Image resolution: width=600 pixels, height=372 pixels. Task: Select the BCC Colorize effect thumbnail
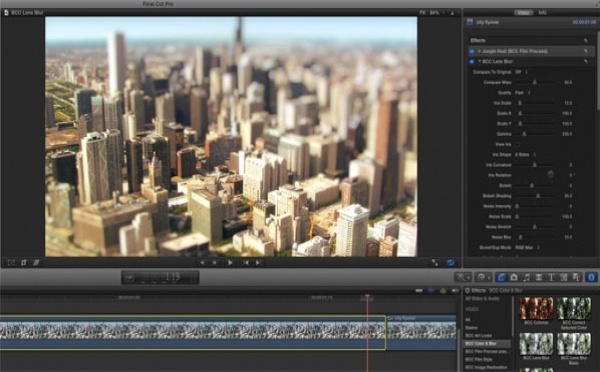pyautogui.click(x=536, y=308)
